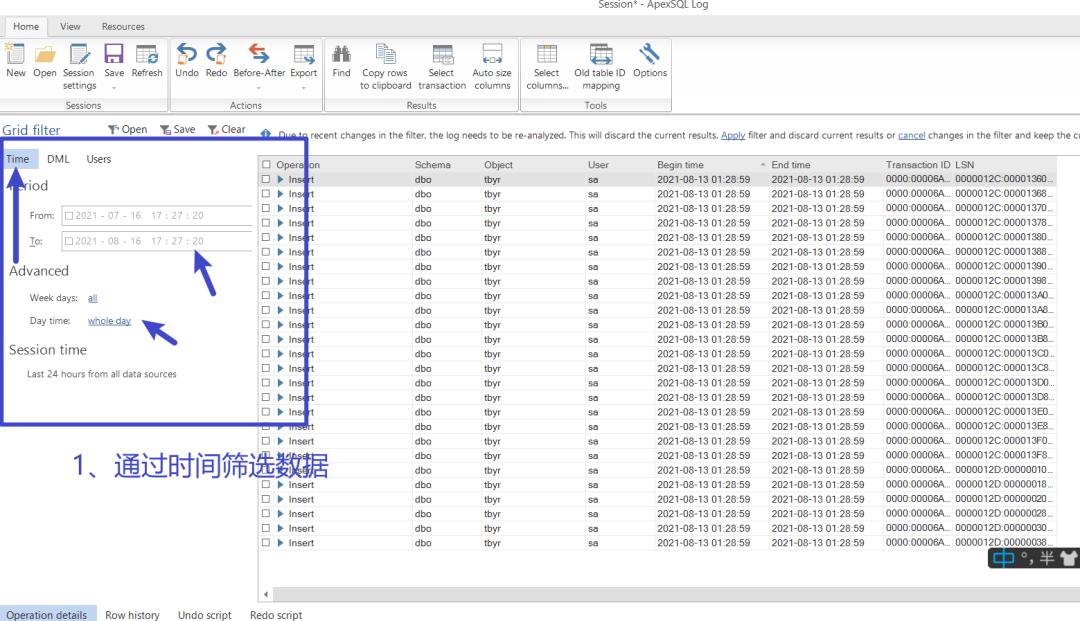The width and height of the screenshot is (1080, 621).
Task: Clear the grid filter
Action: [228, 128]
